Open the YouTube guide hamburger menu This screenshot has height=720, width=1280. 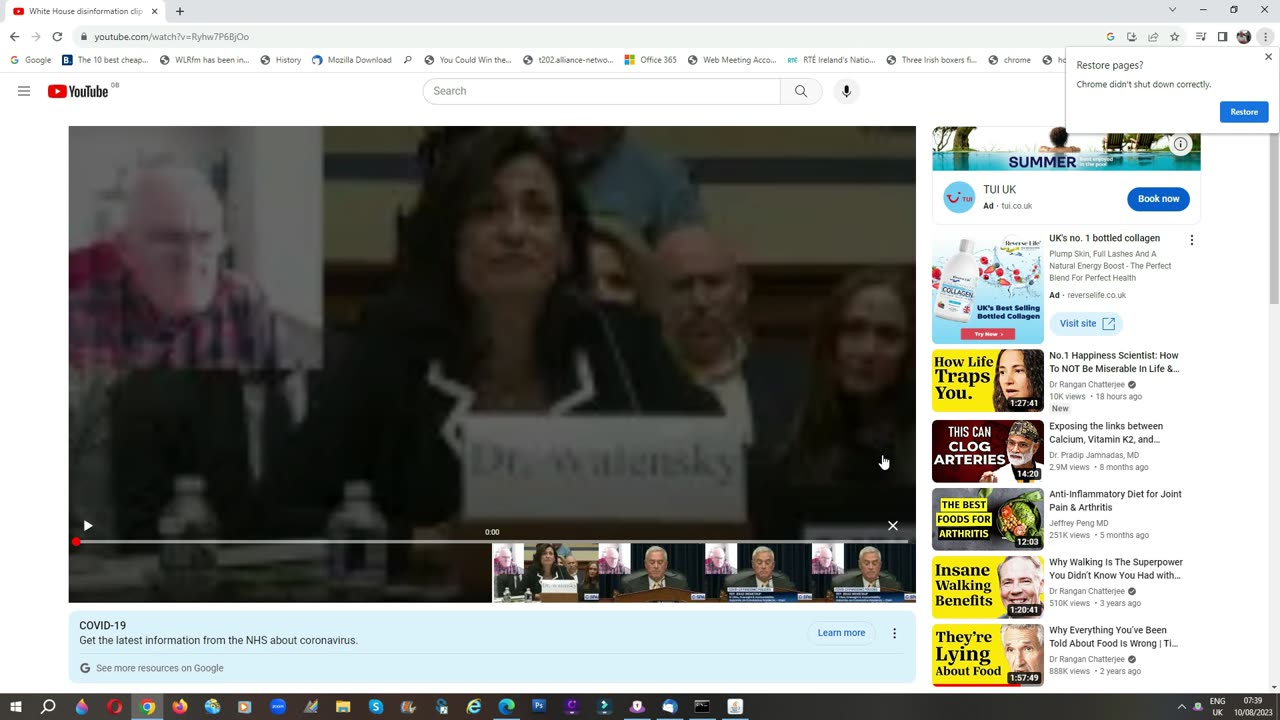pos(24,91)
